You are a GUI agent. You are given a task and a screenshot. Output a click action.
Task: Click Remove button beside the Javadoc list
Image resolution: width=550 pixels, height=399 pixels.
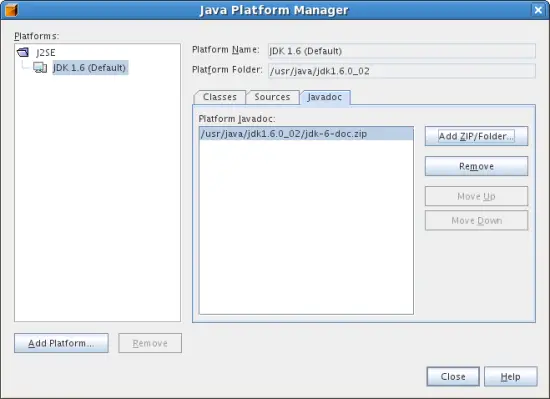[476, 166]
